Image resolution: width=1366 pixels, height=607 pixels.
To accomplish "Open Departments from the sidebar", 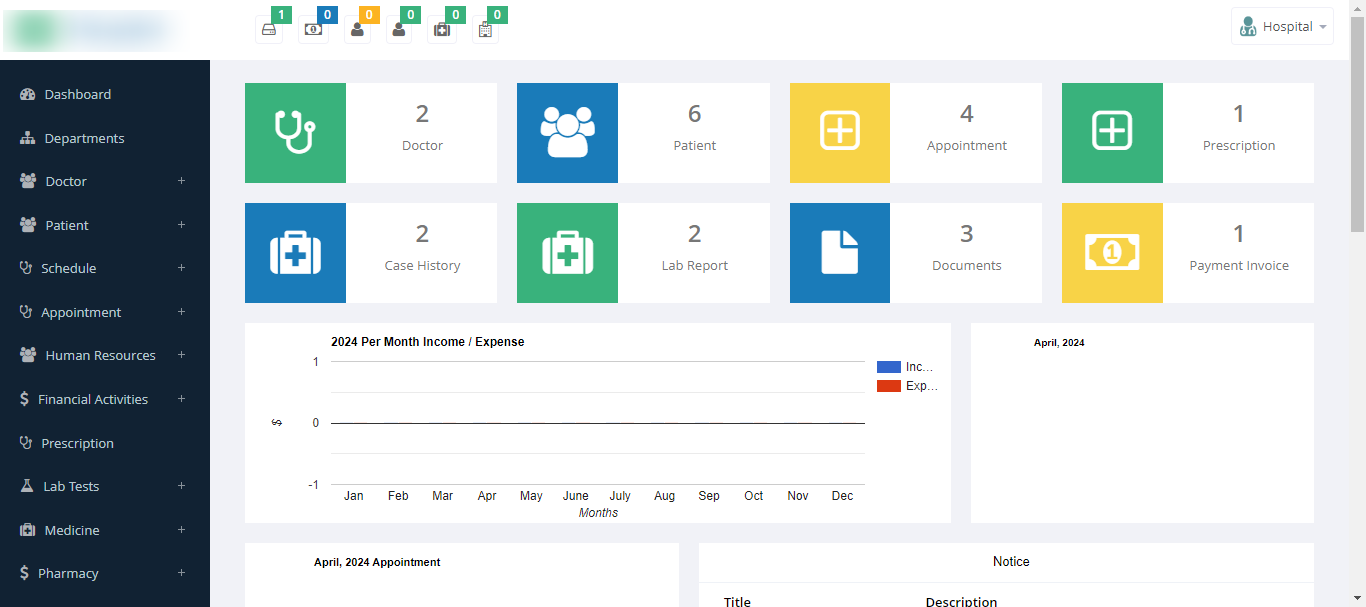I will tap(84, 138).
